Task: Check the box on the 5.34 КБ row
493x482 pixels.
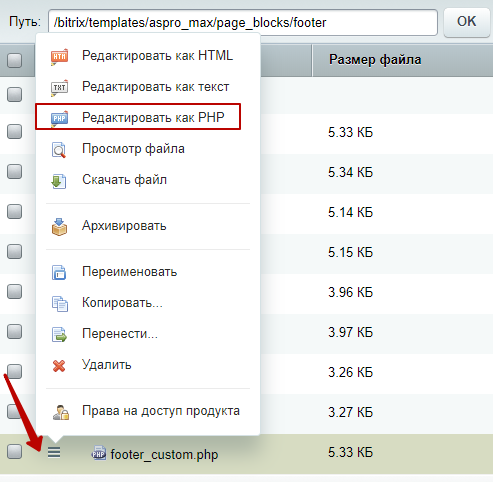Action: 15,171
